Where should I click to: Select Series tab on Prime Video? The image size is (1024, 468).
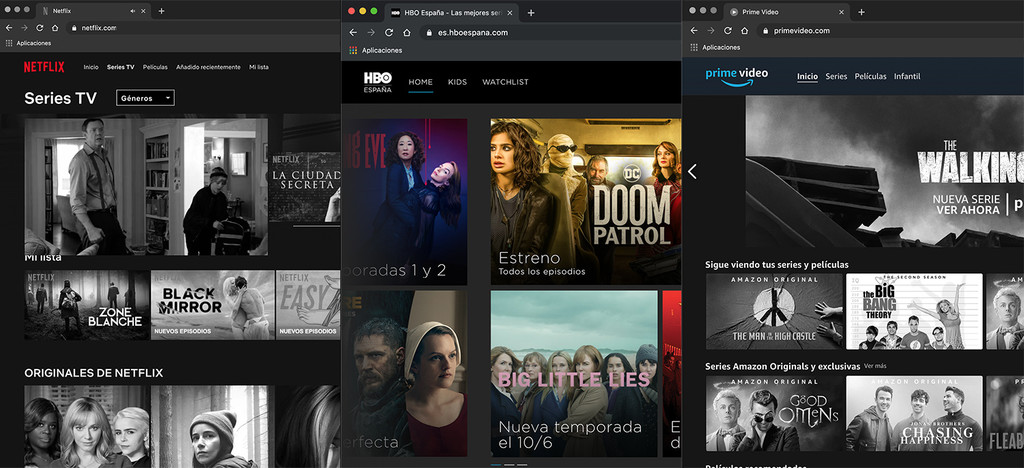[836, 76]
